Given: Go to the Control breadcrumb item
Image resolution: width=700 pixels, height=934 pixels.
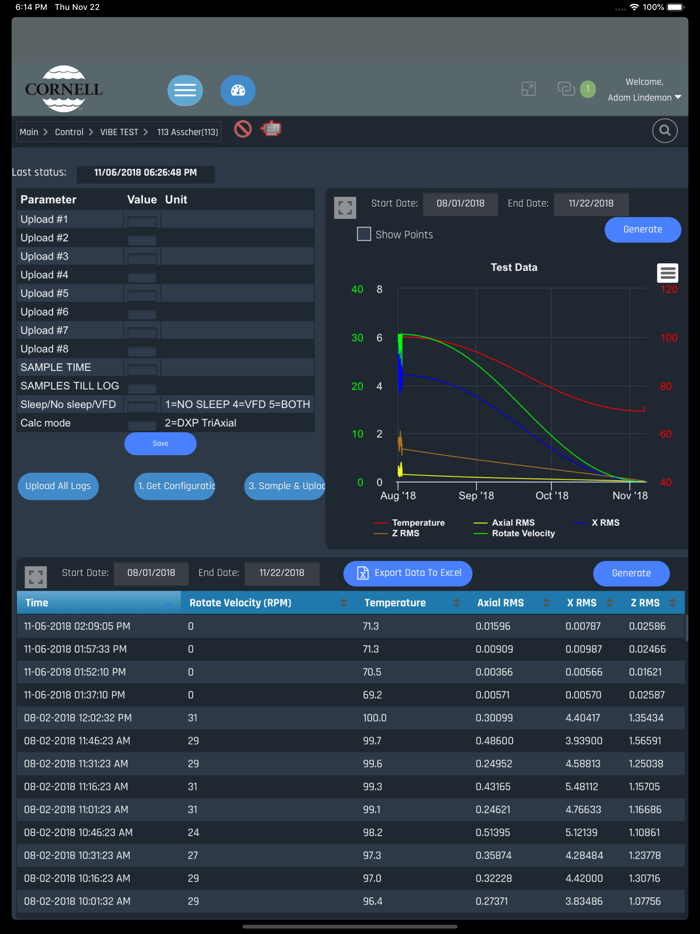Looking at the screenshot, I should click(69, 132).
